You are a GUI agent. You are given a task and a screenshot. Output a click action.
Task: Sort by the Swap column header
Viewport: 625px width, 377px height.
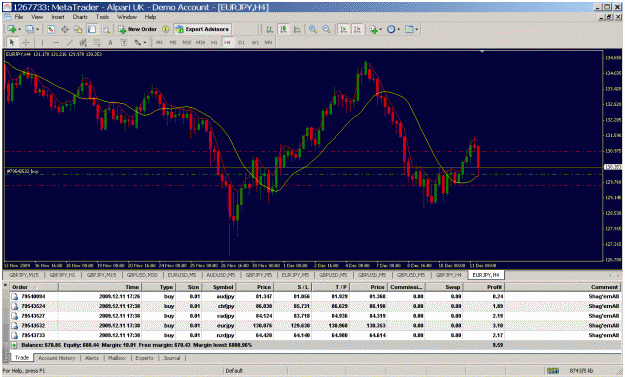[x=443, y=287]
